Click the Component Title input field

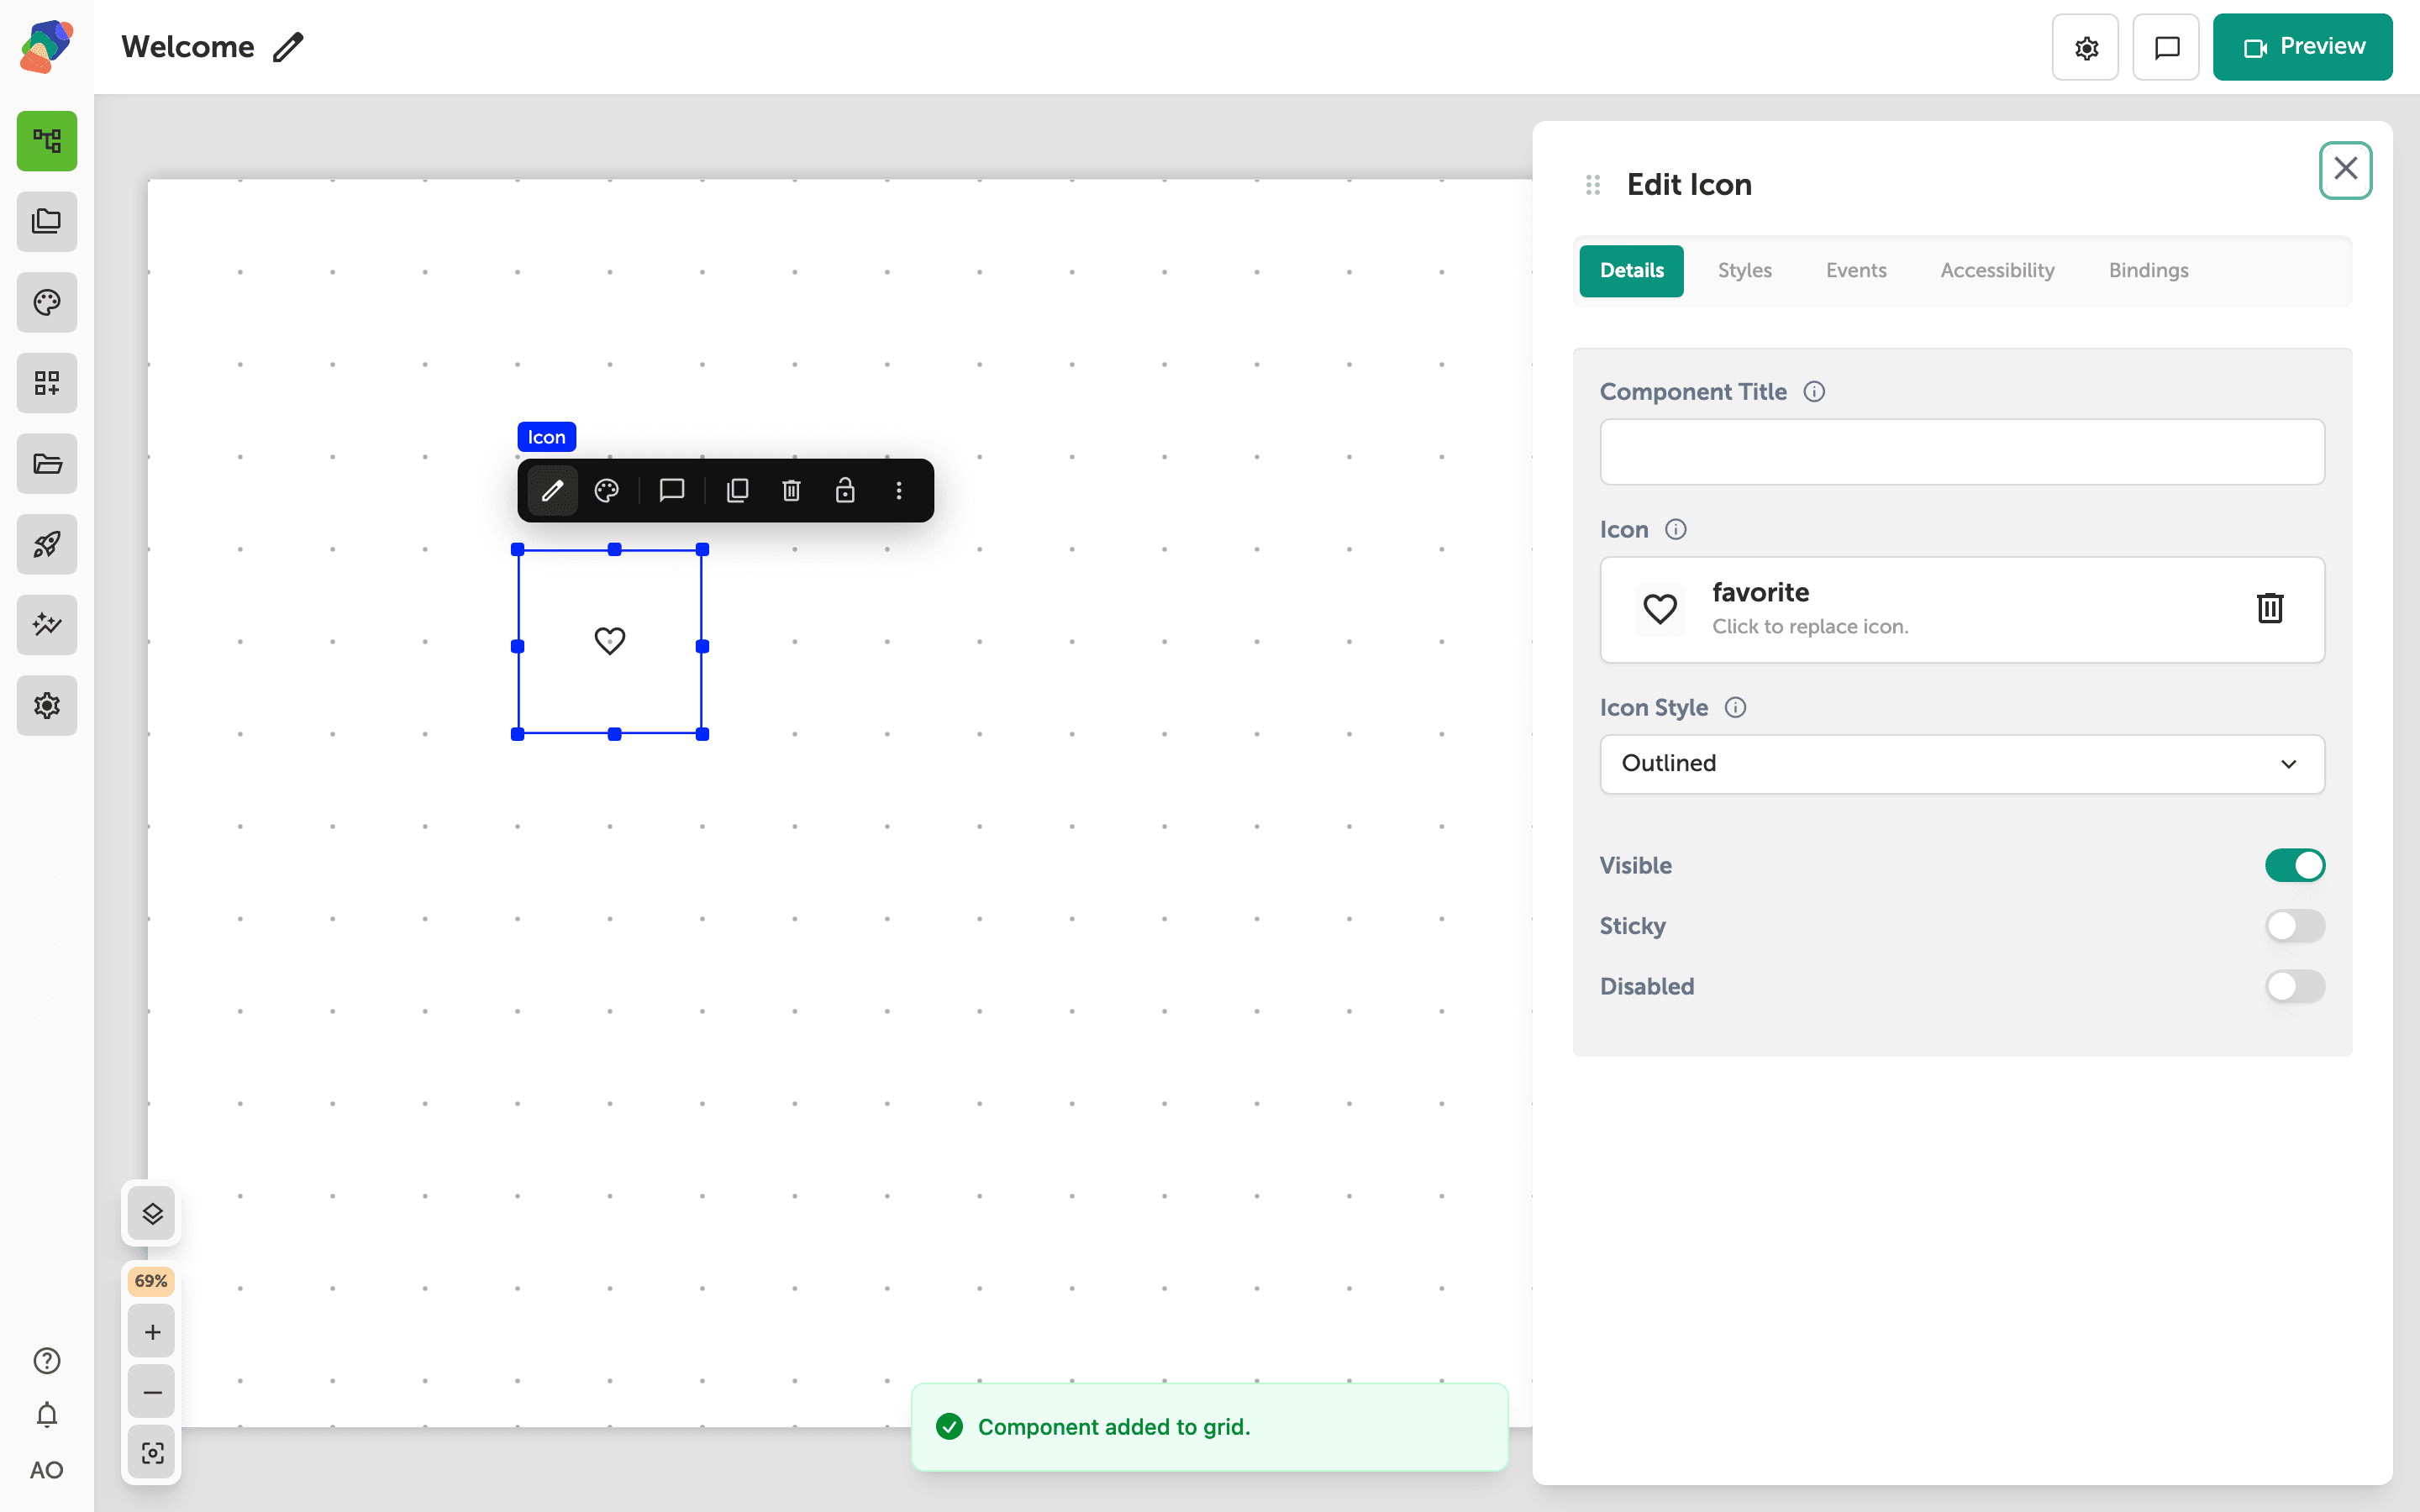tap(1962, 452)
